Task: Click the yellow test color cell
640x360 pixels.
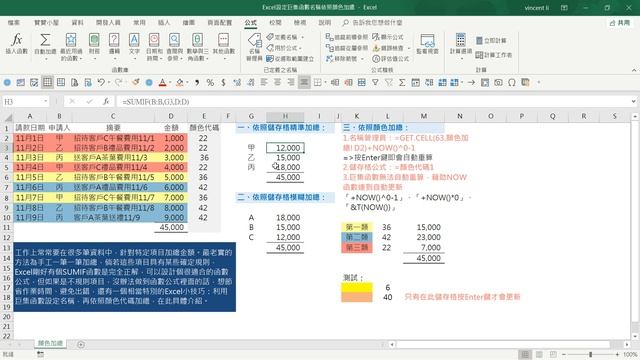Action: pos(357,287)
